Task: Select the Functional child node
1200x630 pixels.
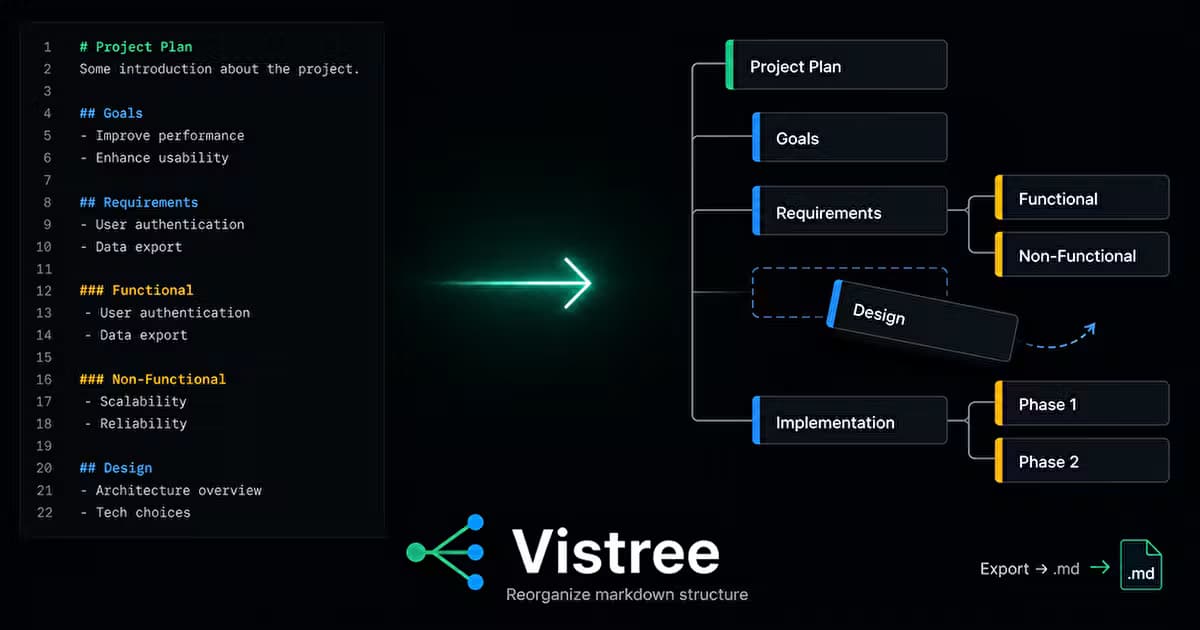Action: coord(1081,198)
